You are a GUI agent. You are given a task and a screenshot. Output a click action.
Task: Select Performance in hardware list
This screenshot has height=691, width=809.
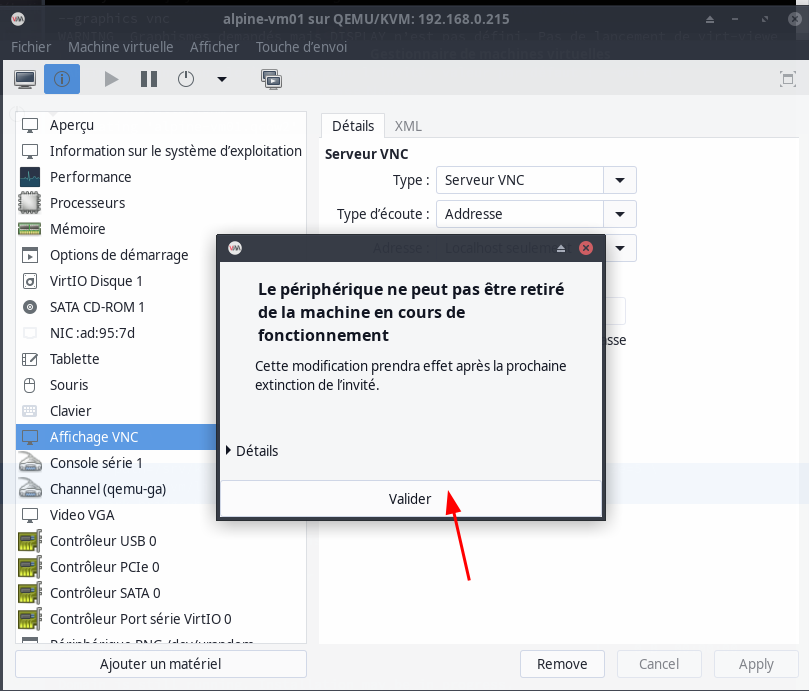(90, 177)
